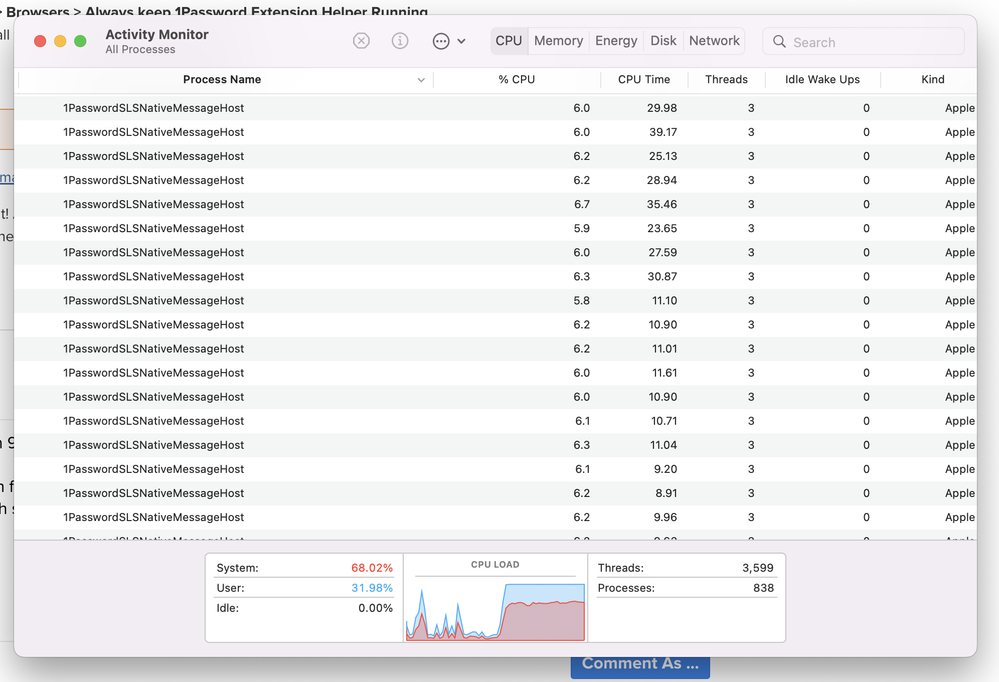Open the Energy tab
This screenshot has width=999, height=682.
coord(616,41)
